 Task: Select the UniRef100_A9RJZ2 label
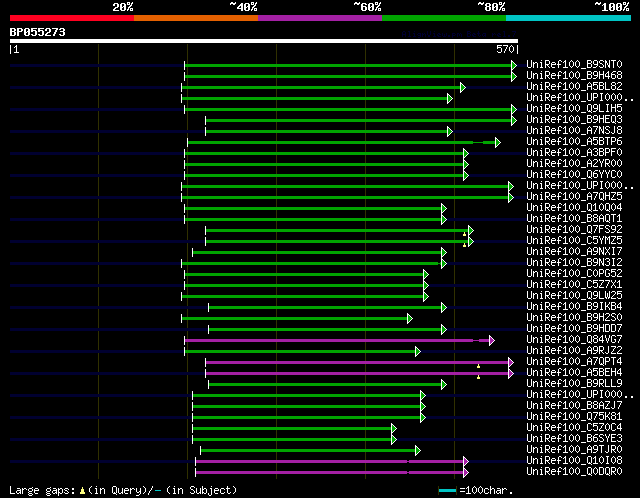click(x=574, y=351)
